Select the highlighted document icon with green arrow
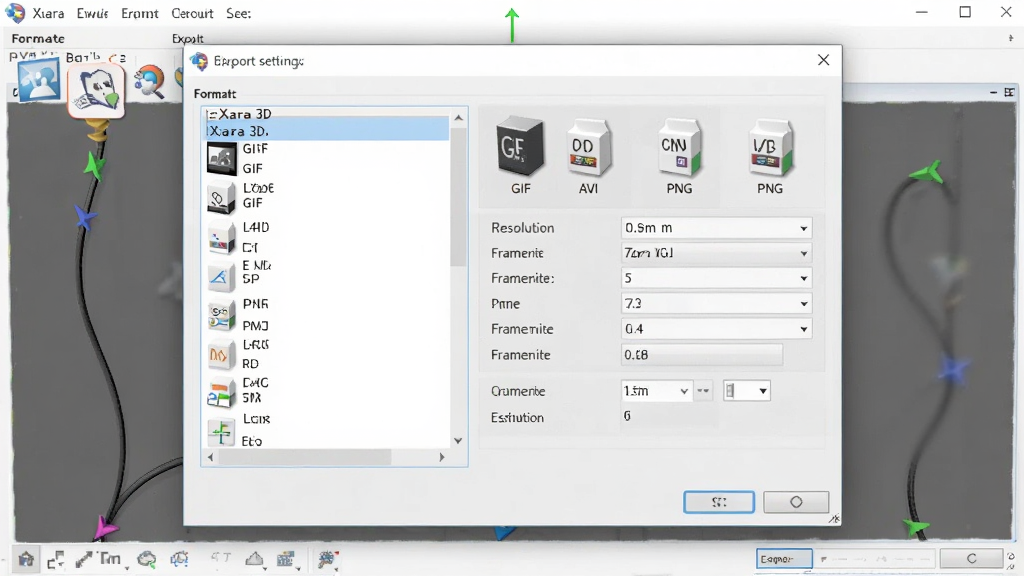The image size is (1024, 576). pos(96,91)
